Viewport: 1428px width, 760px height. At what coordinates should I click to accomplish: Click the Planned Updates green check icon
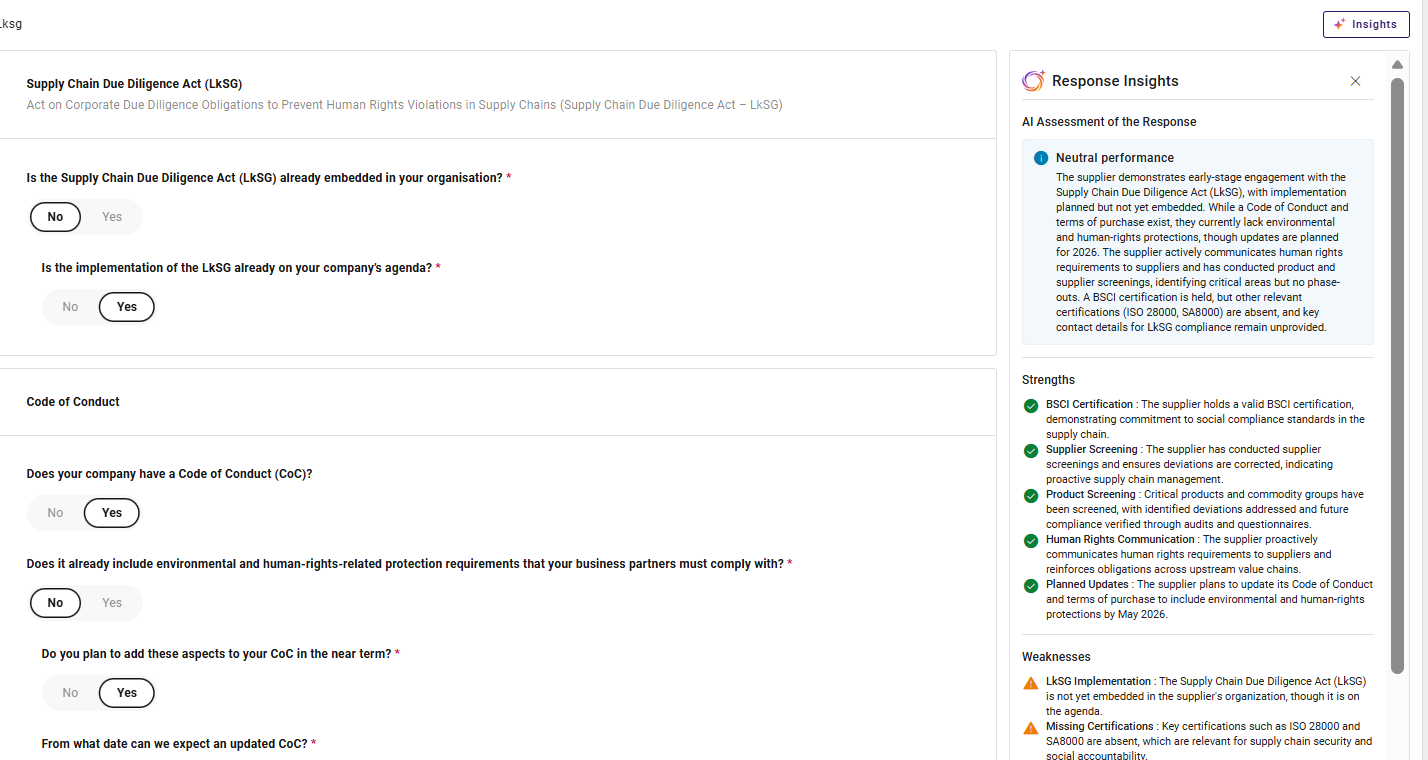[1031, 586]
